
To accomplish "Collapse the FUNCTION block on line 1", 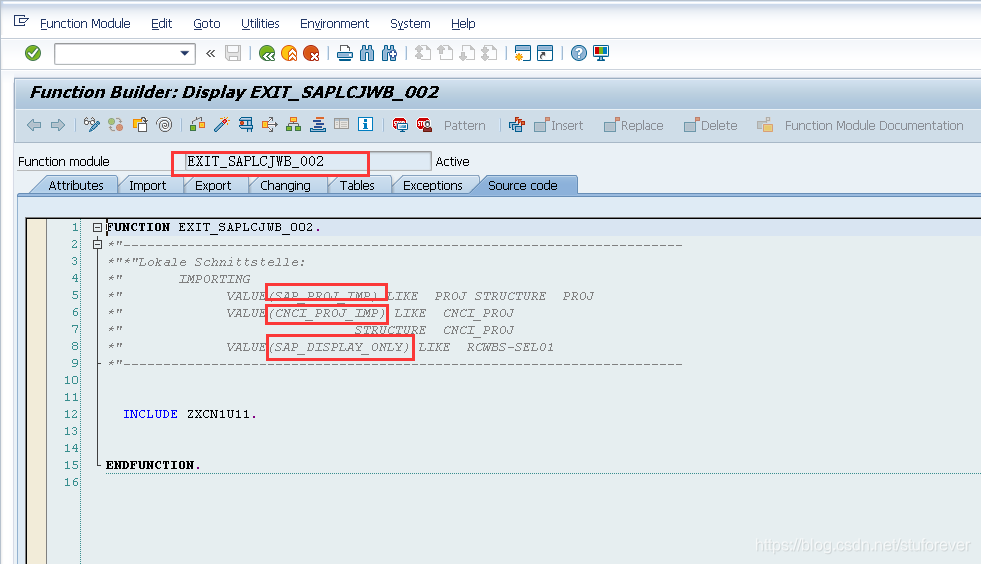I will point(98,227).
